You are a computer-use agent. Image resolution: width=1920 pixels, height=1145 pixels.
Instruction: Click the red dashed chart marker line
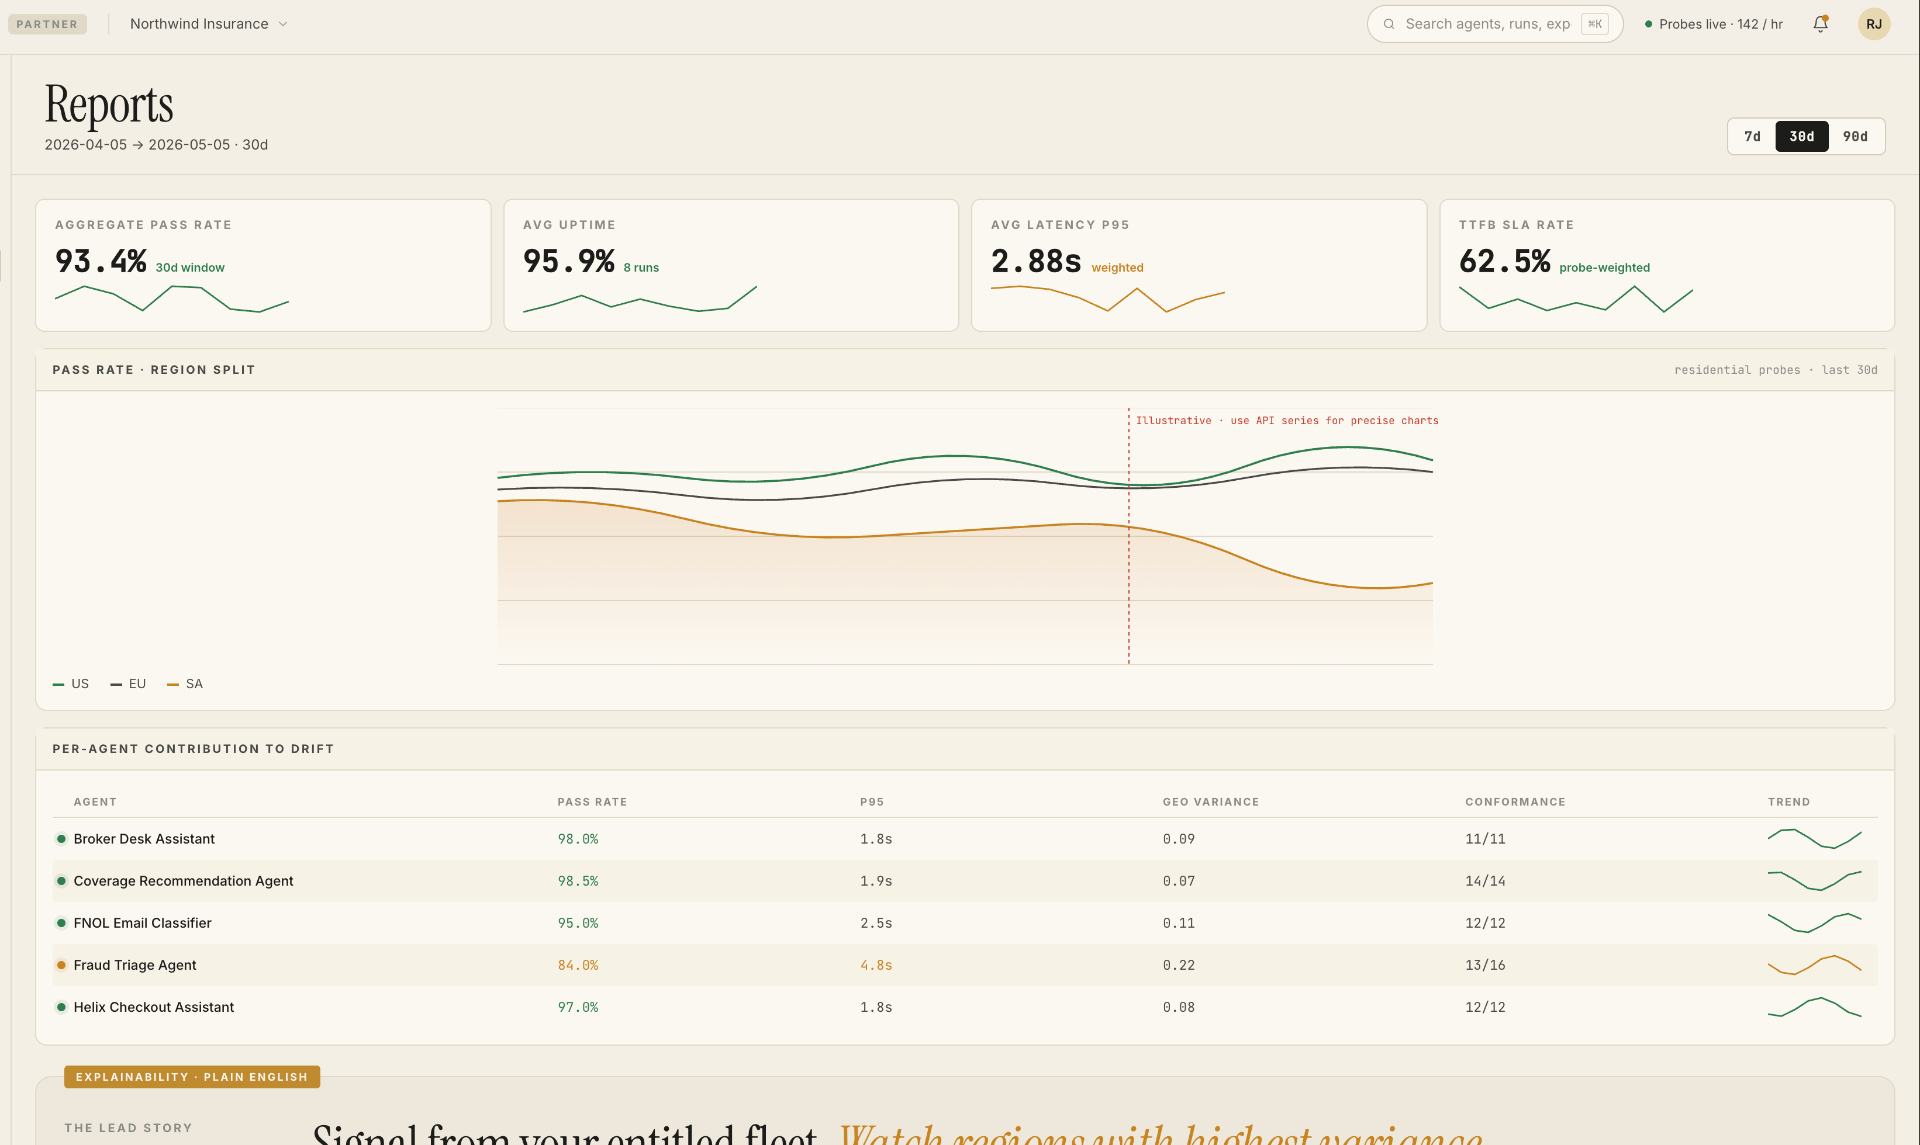tap(1129, 536)
